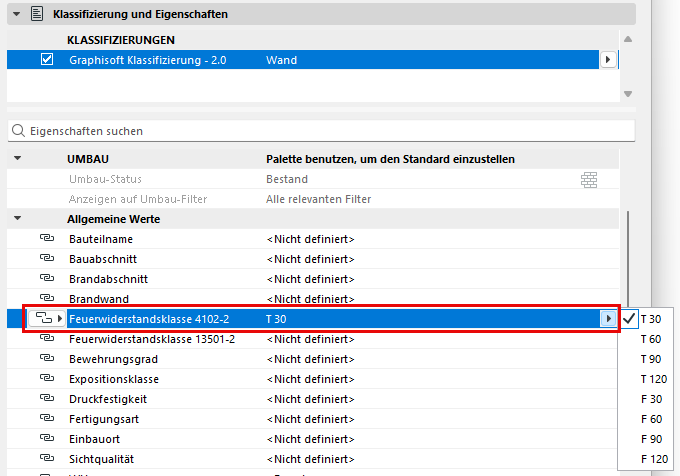Click the Fertigungsart value Nicht definiert
The image size is (680, 476).
click(310, 419)
